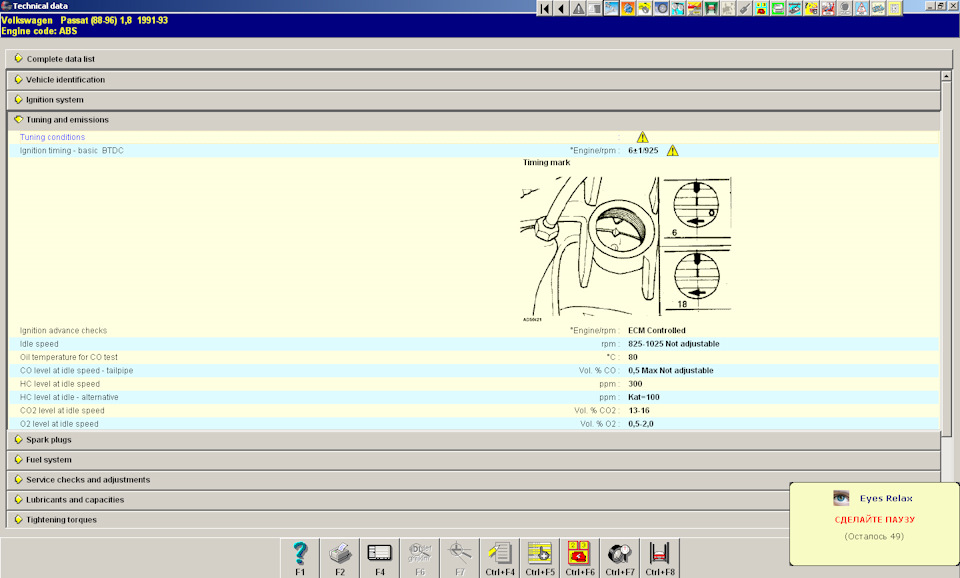Click the 825-1025 Not adjustable value
Screen dimensions: 960x578
(x=673, y=344)
